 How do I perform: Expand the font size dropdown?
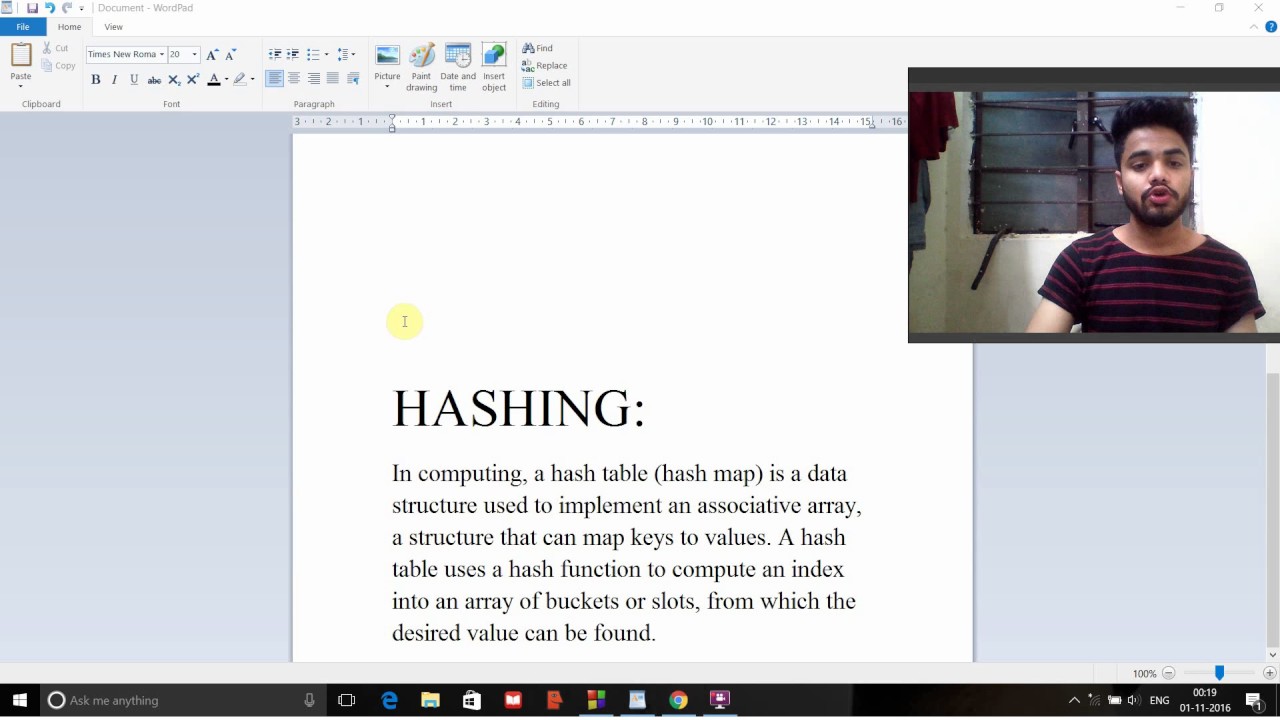coord(195,54)
